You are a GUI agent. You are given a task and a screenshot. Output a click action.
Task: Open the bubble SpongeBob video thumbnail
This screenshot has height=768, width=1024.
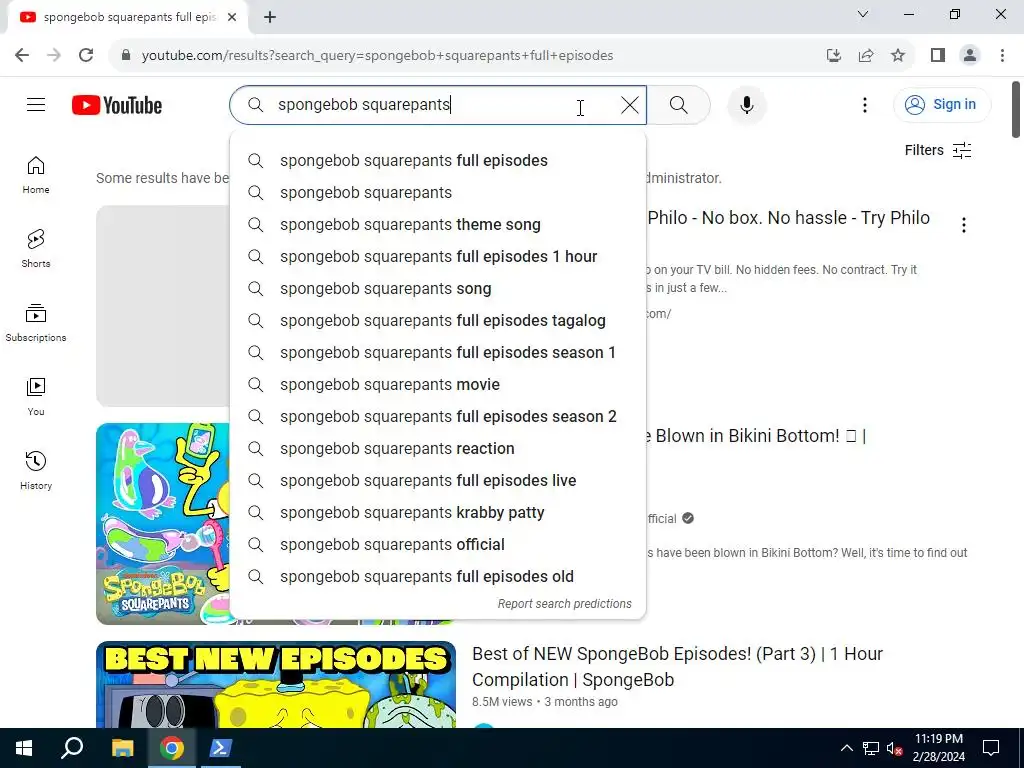[163, 524]
